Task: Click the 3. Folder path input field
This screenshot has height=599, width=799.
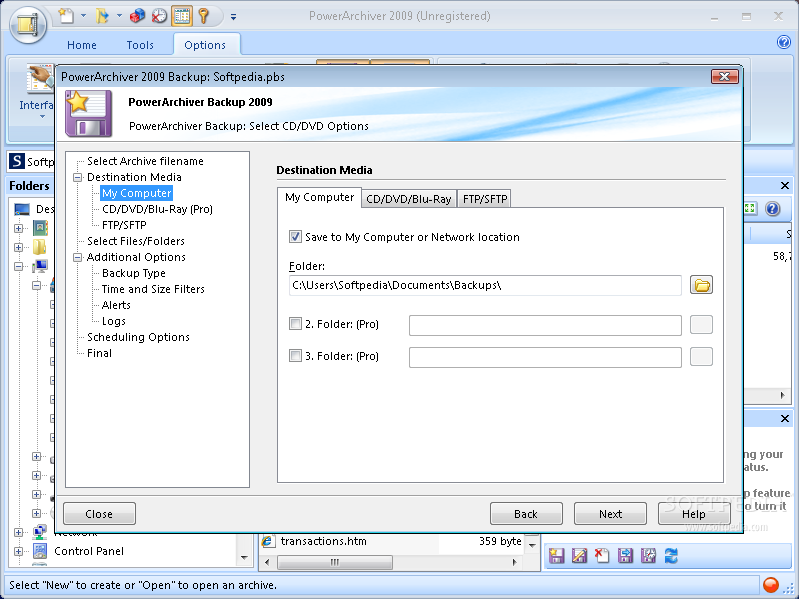Action: click(x=545, y=357)
